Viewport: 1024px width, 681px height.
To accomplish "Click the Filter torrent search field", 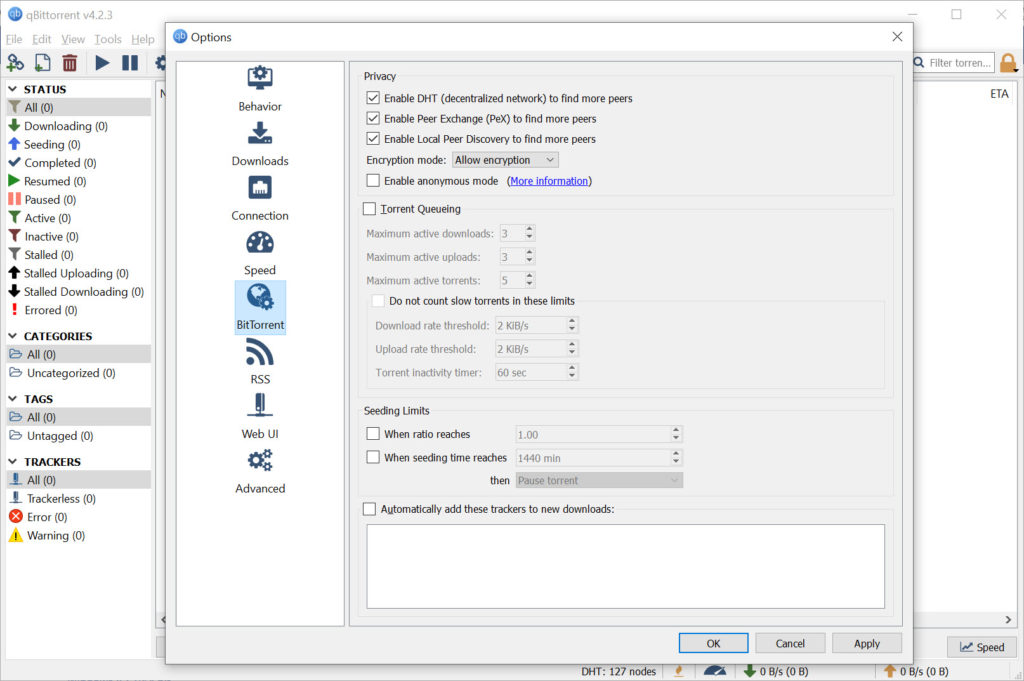I will [x=953, y=63].
